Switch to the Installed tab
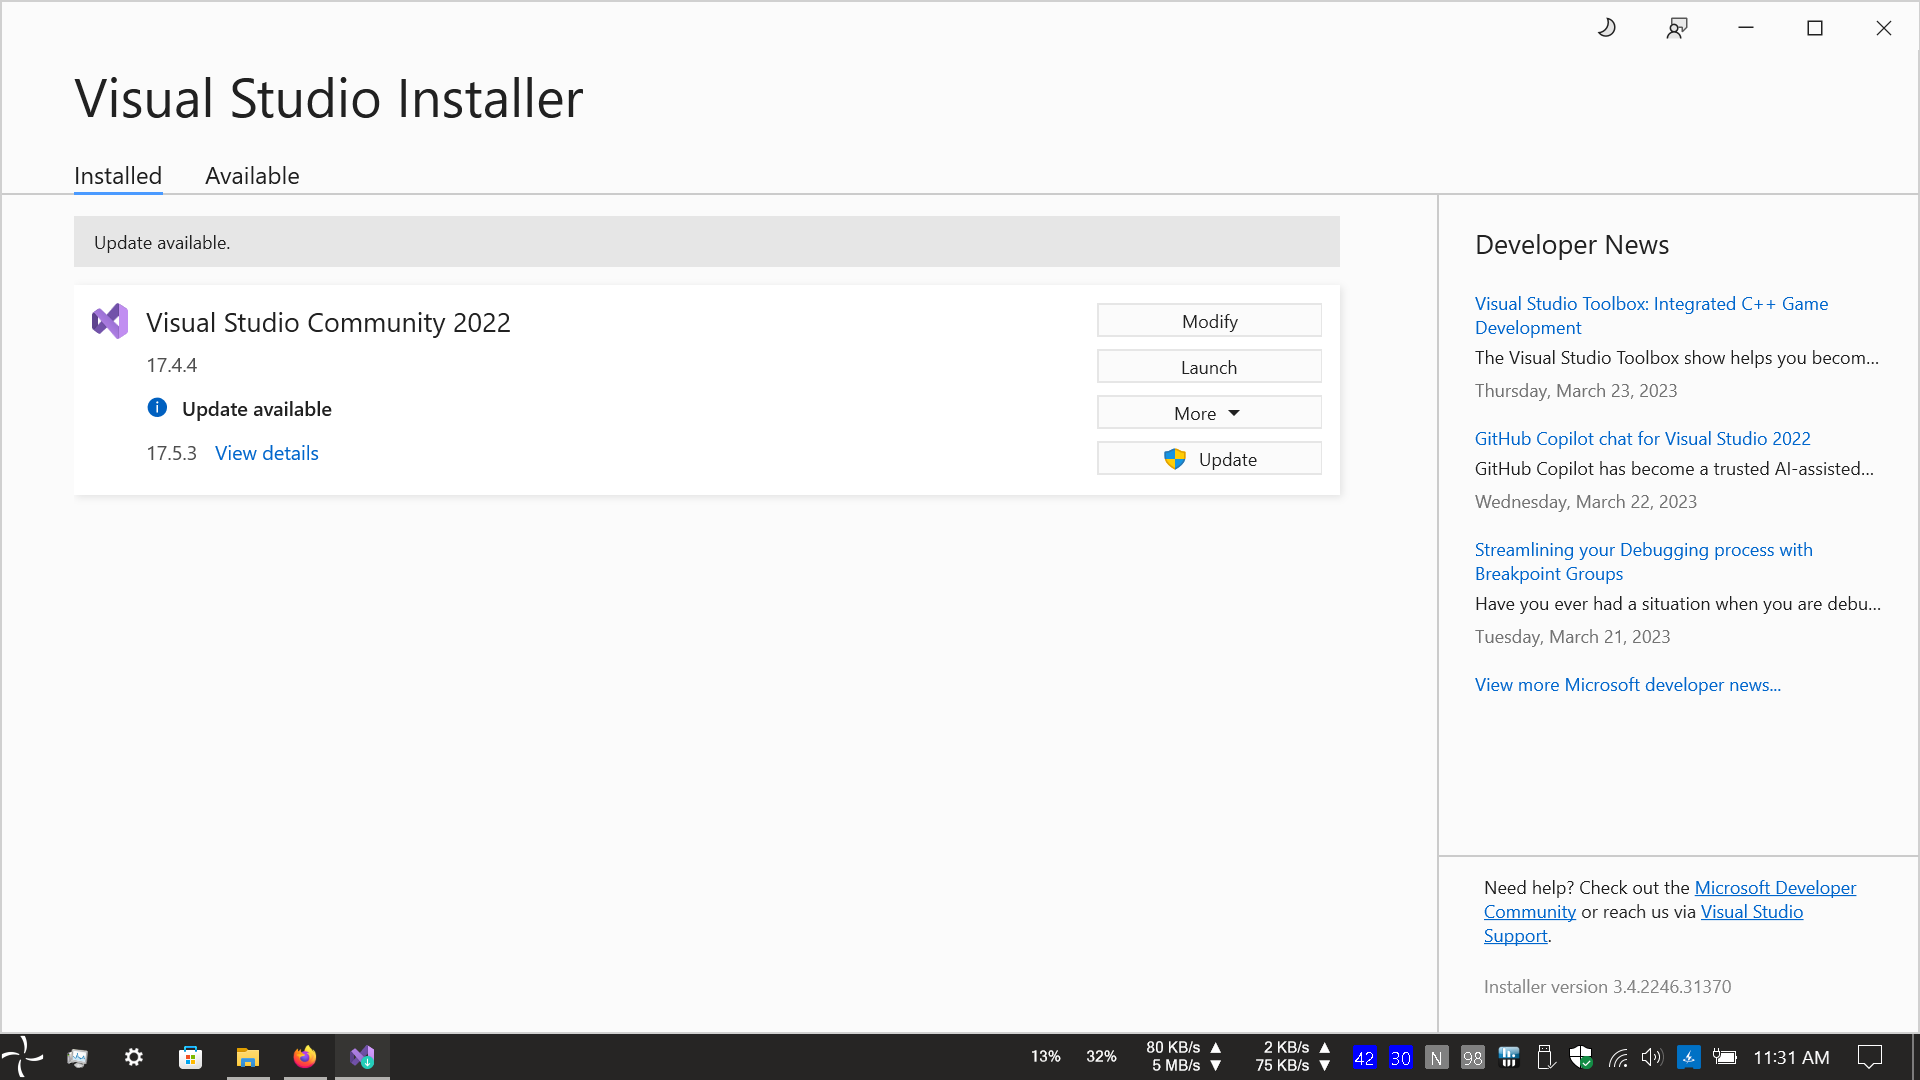The image size is (1920, 1080). click(118, 176)
